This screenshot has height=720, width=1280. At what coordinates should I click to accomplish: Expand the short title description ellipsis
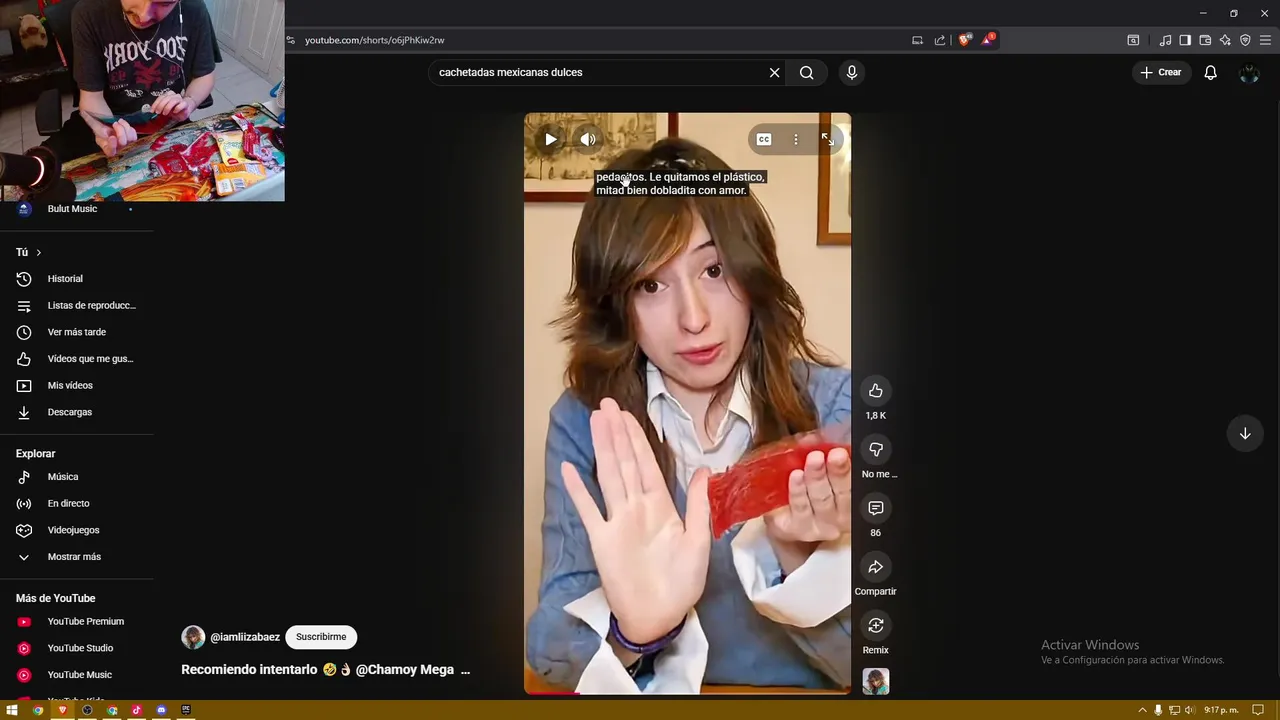(x=464, y=670)
